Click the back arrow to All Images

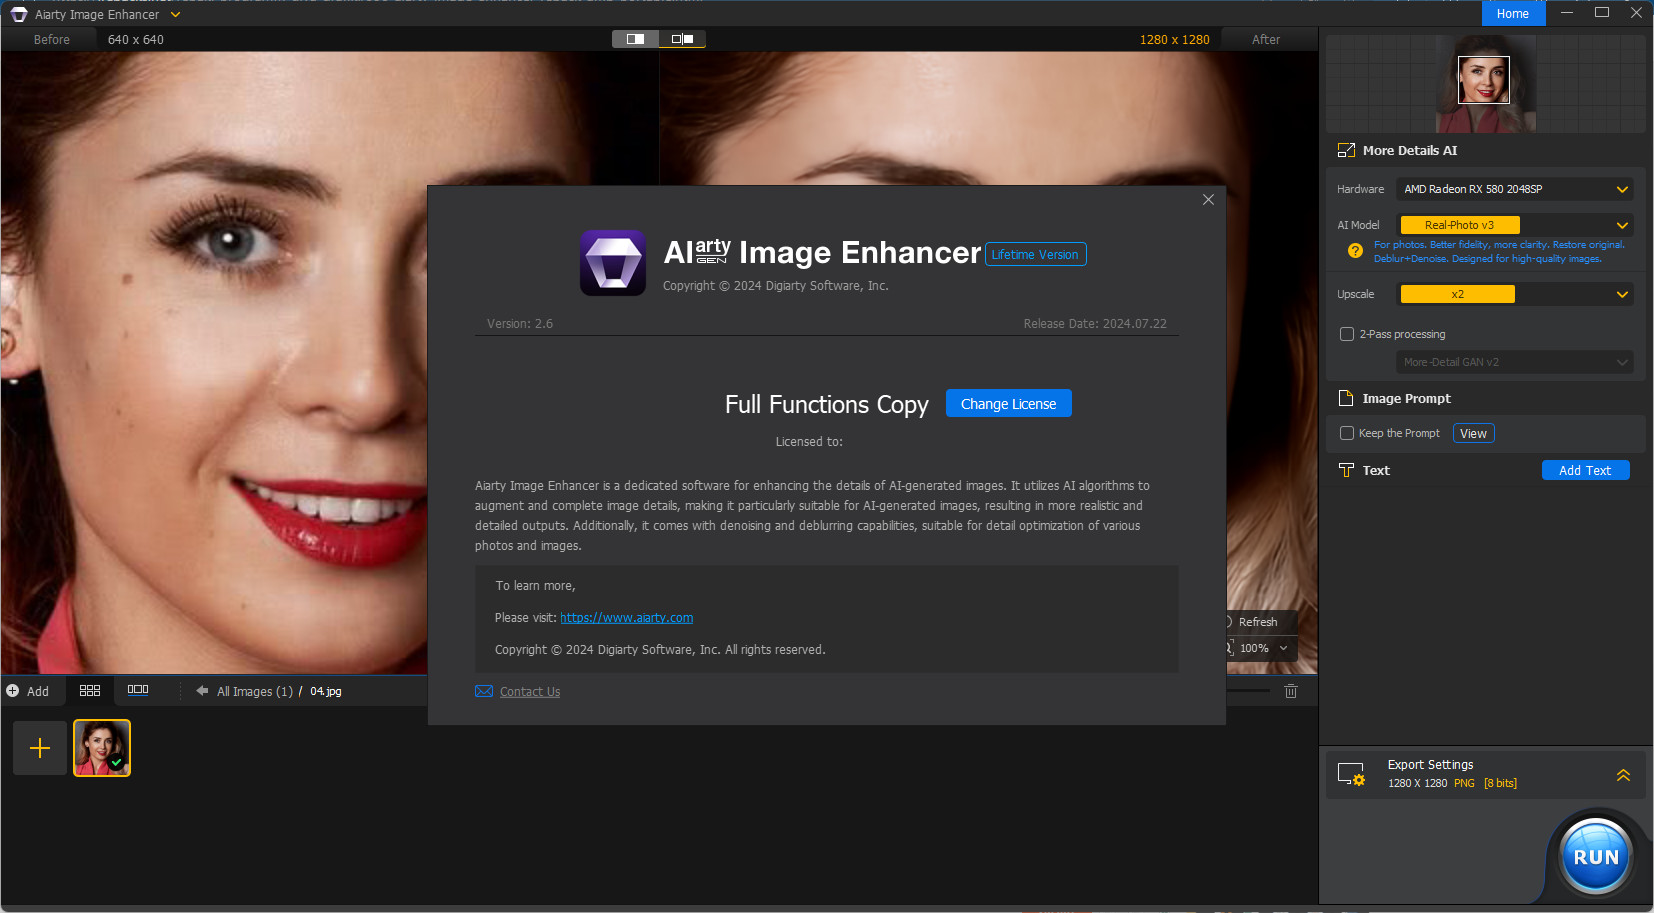pos(202,691)
